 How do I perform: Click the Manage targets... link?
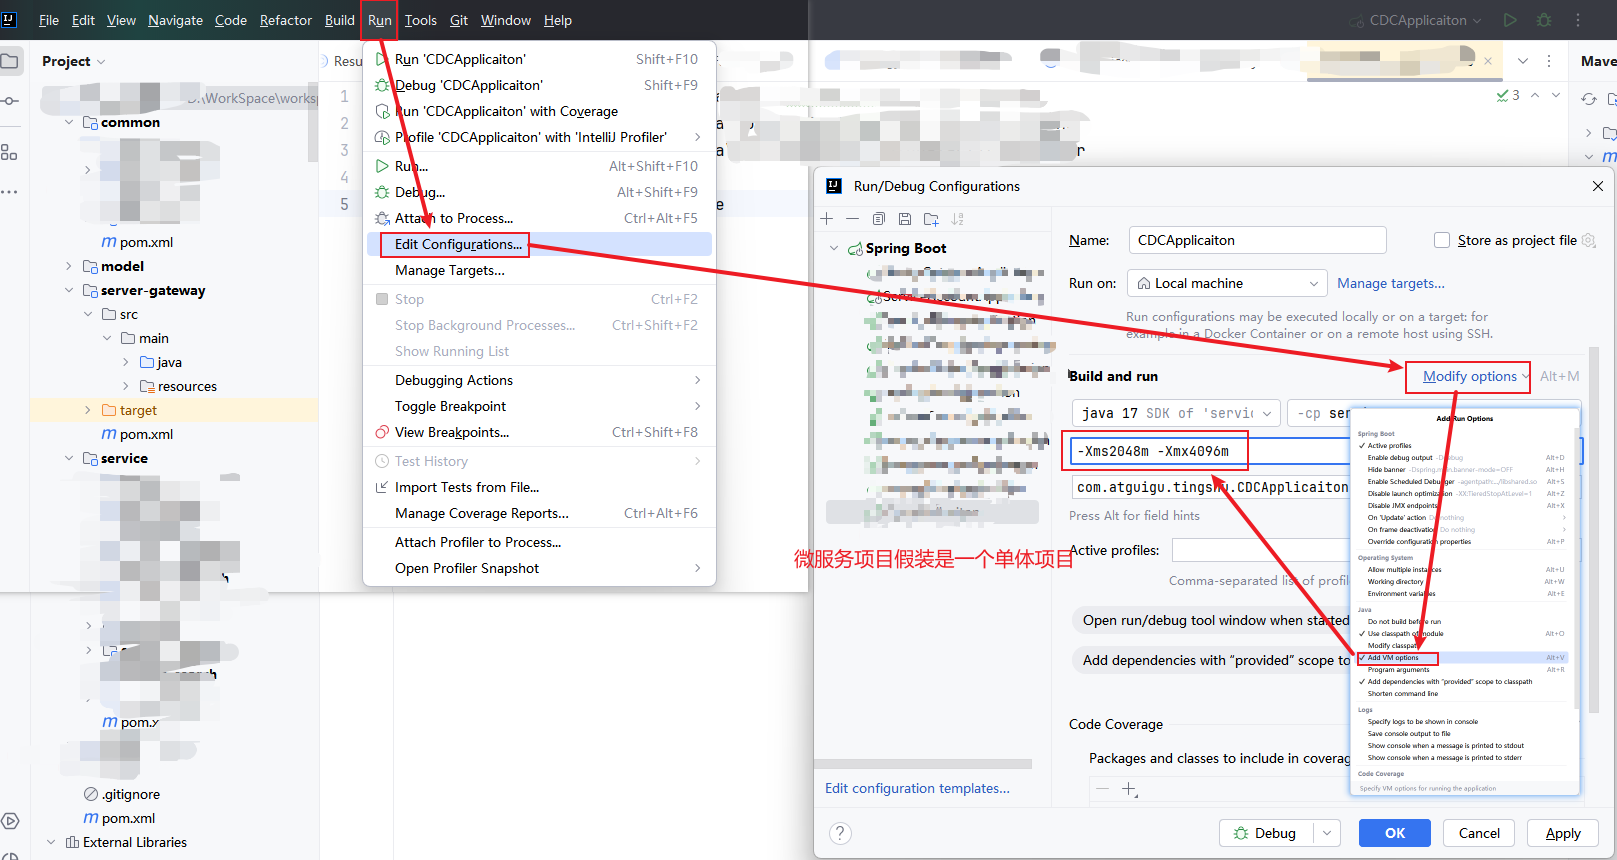tap(1391, 283)
